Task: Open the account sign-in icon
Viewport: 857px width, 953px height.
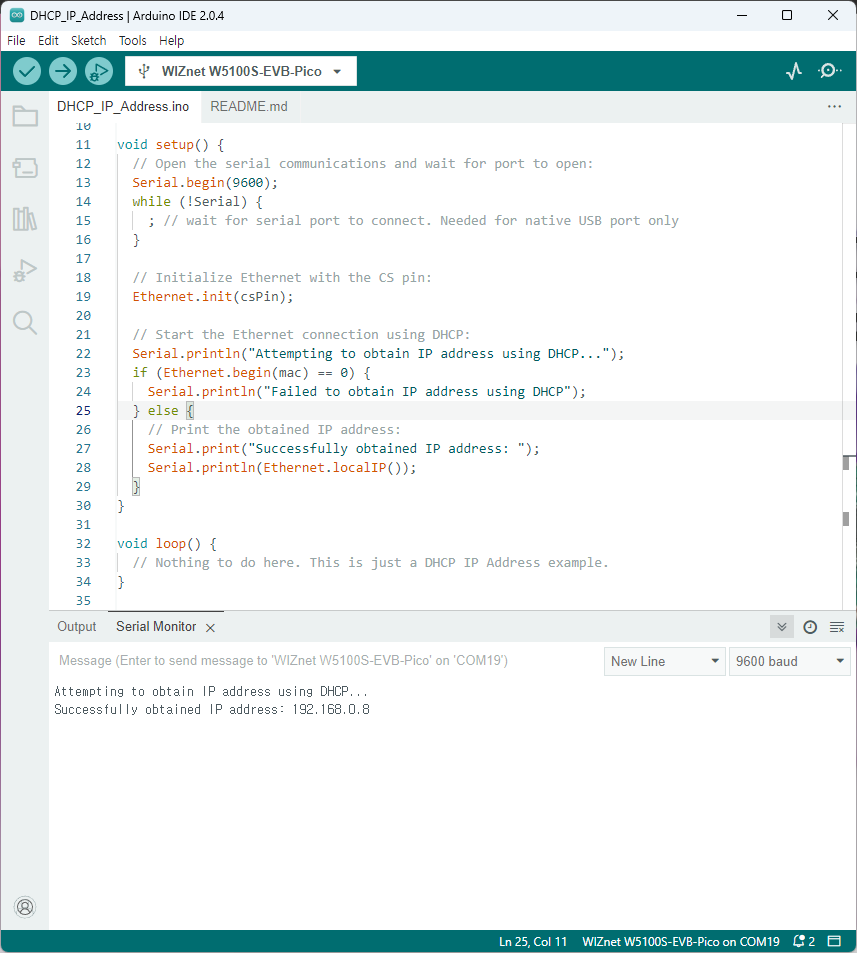Action: (x=25, y=907)
